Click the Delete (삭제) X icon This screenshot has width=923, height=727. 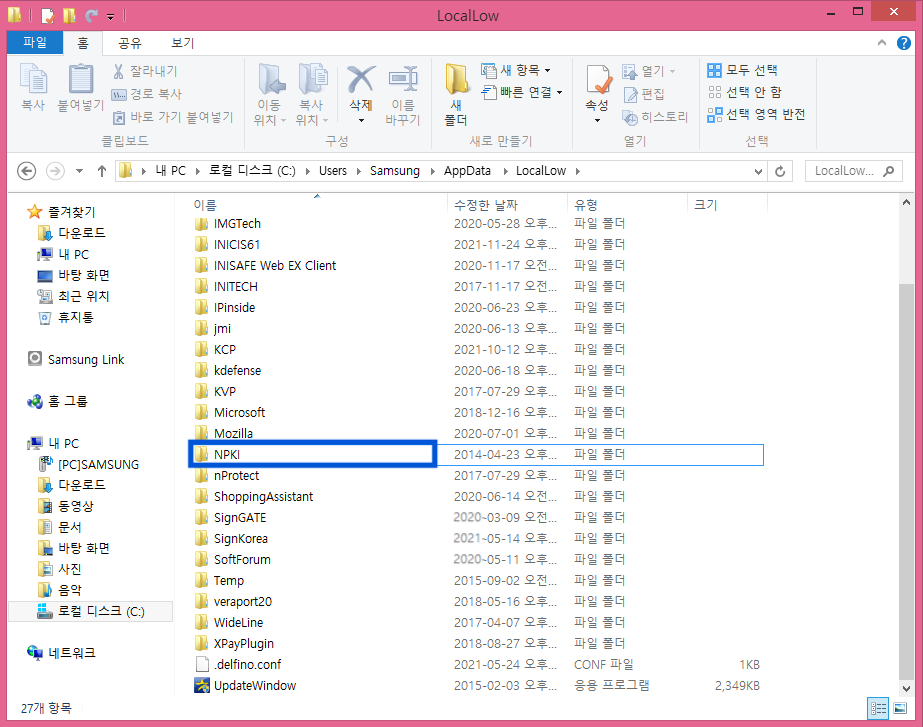(x=361, y=79)
